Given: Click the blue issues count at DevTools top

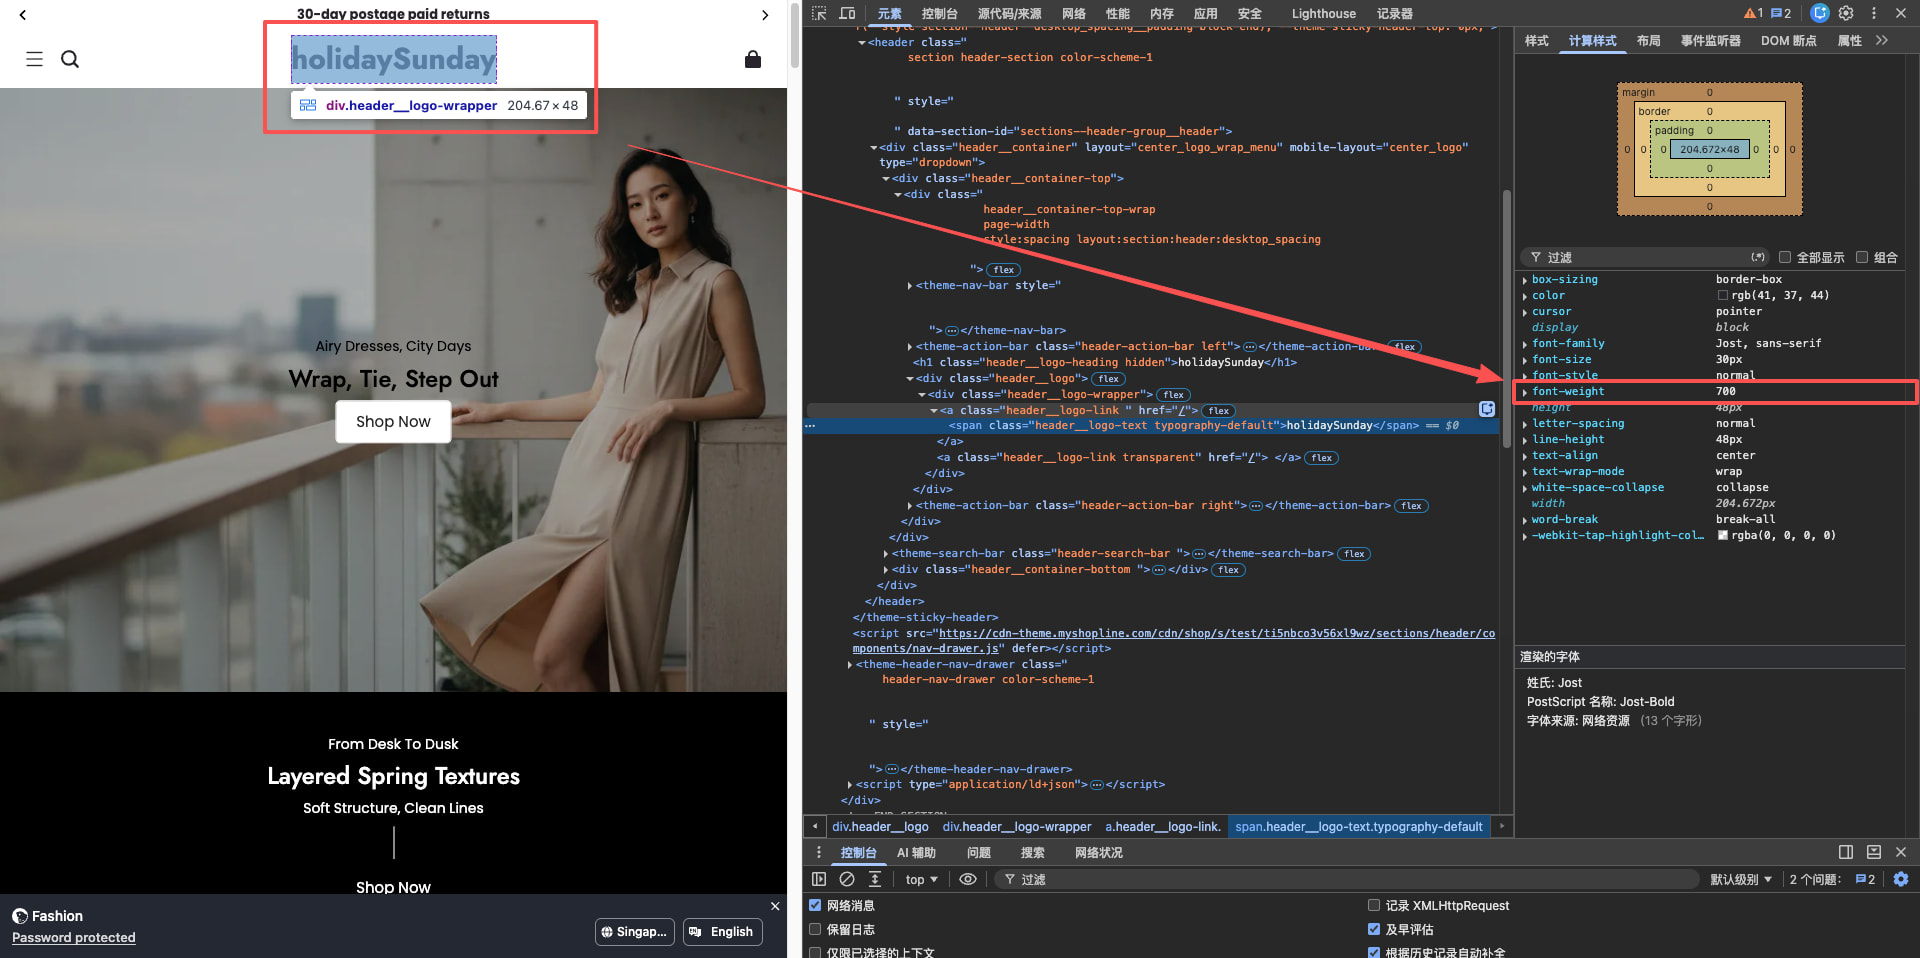Looking at the screenshot, I should [1781, 13].
